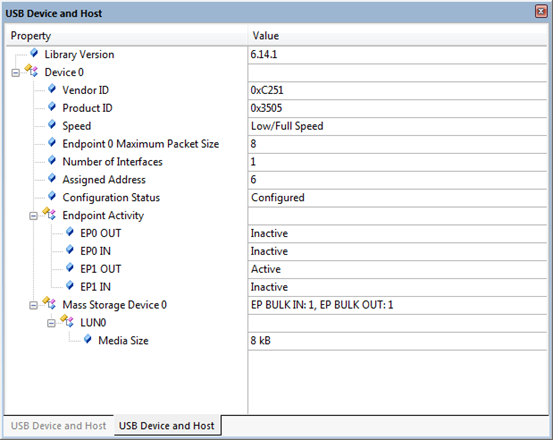Click the Device 0 structure icon
This screenshot has width=553, height=440.
pos(31,71)
